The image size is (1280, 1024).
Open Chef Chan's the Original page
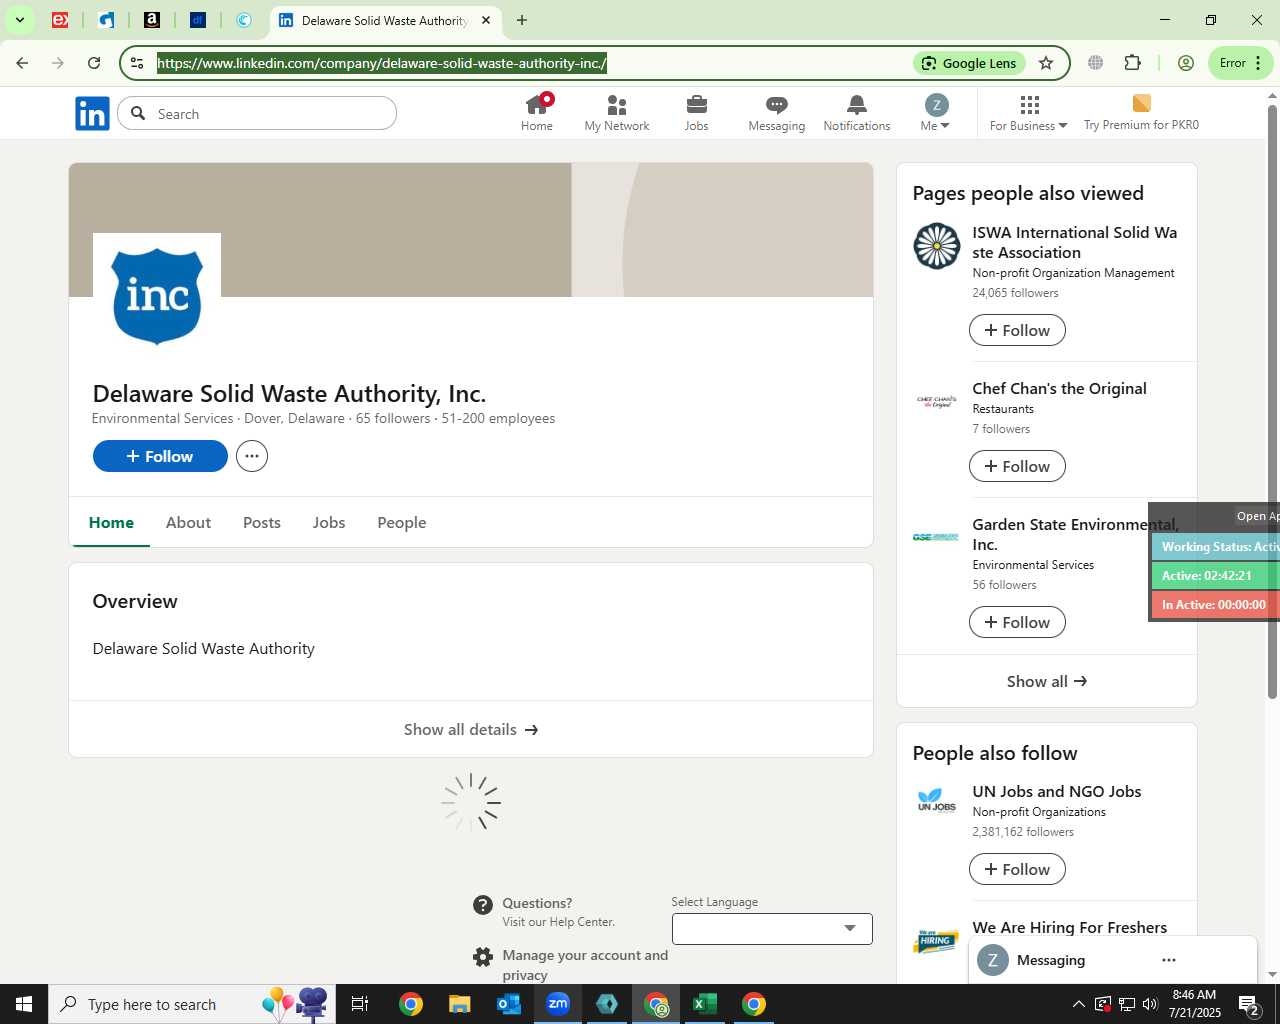[1059, 388]
